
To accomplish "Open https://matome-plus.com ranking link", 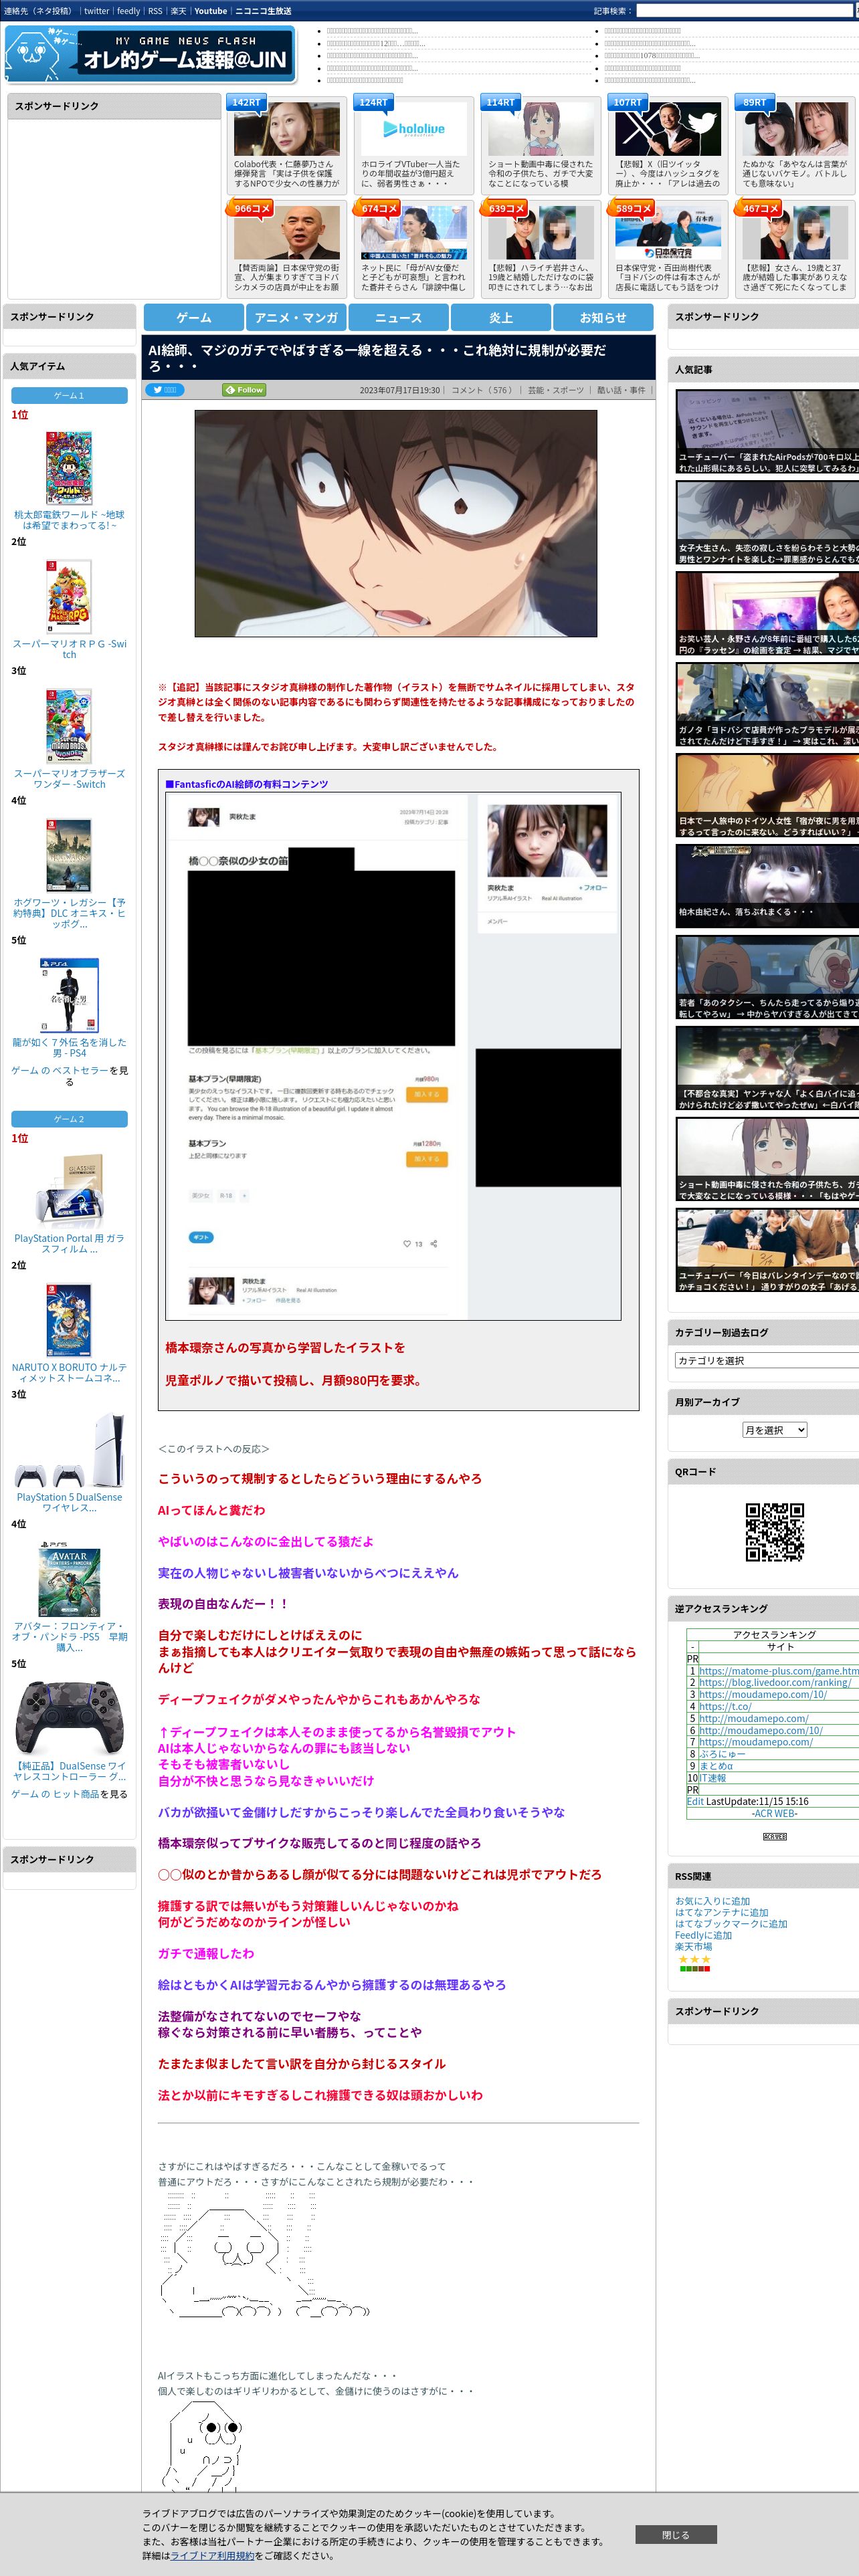I will click(778, 1671).
